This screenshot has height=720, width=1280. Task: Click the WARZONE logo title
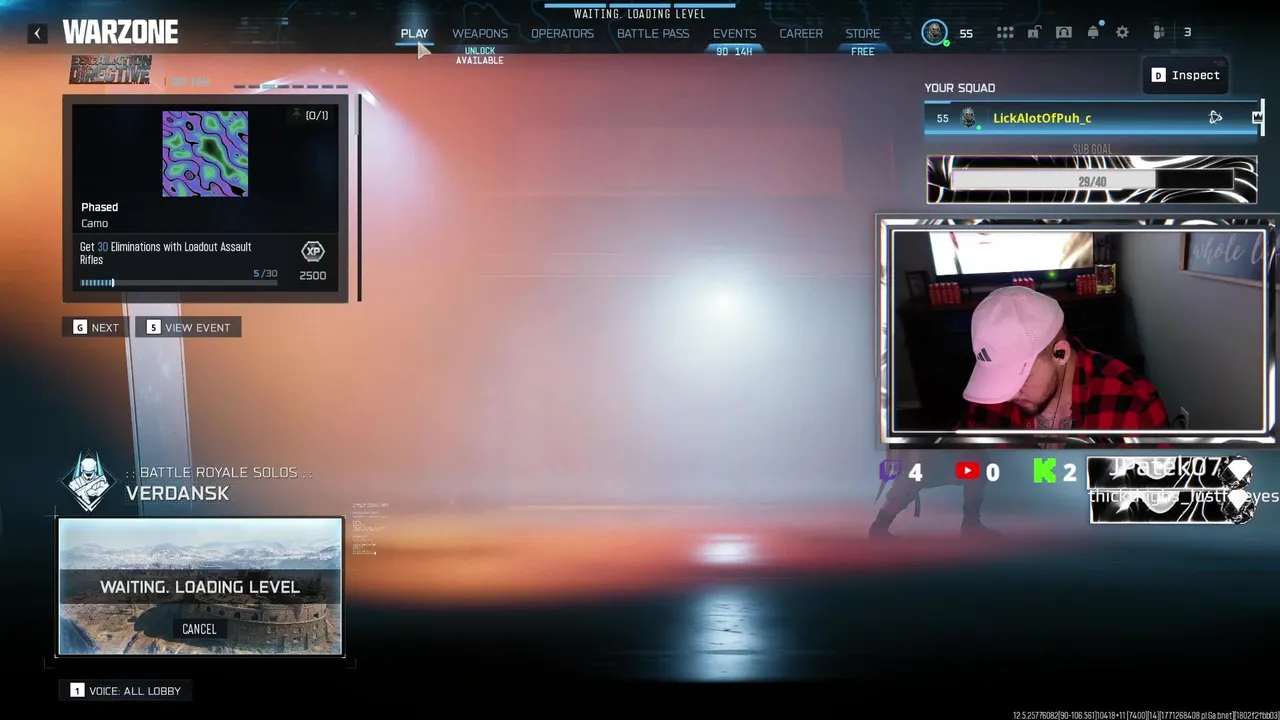coord(120,33)
